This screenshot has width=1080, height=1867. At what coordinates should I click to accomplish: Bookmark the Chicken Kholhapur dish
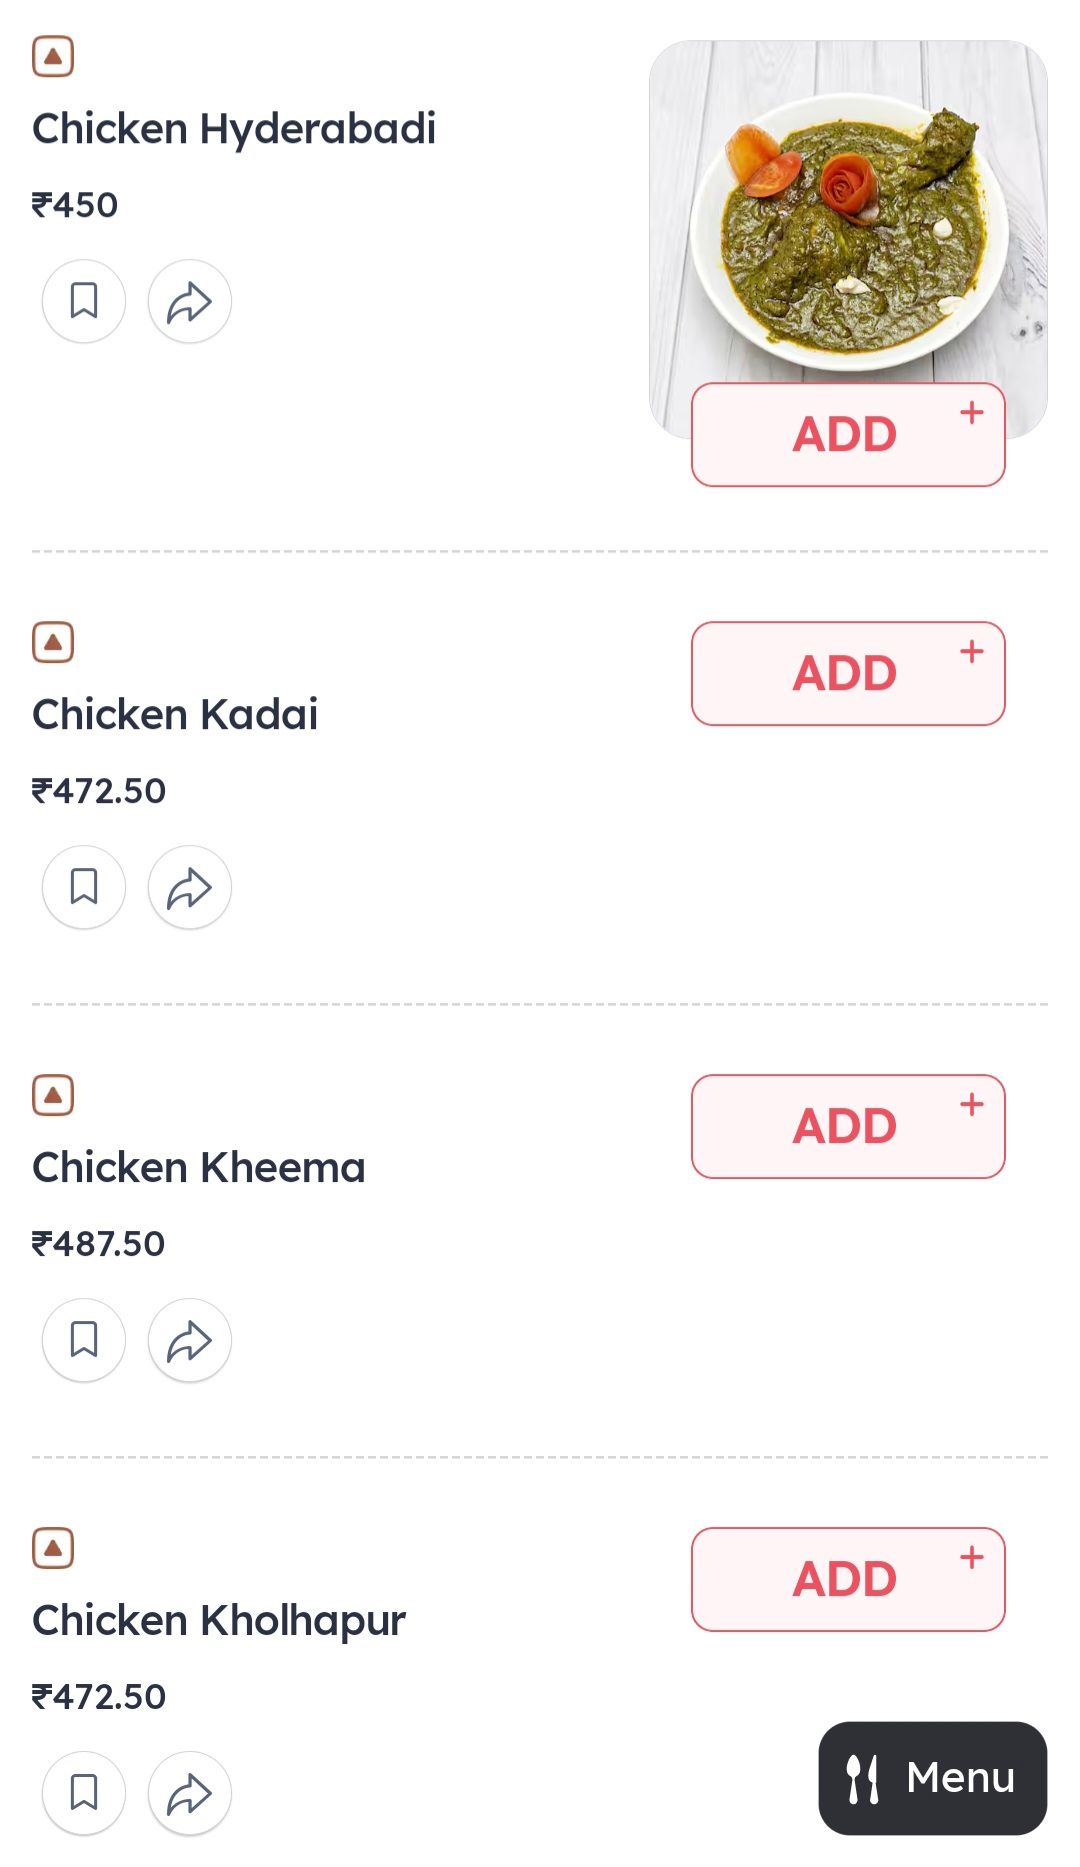(84, 1793)
